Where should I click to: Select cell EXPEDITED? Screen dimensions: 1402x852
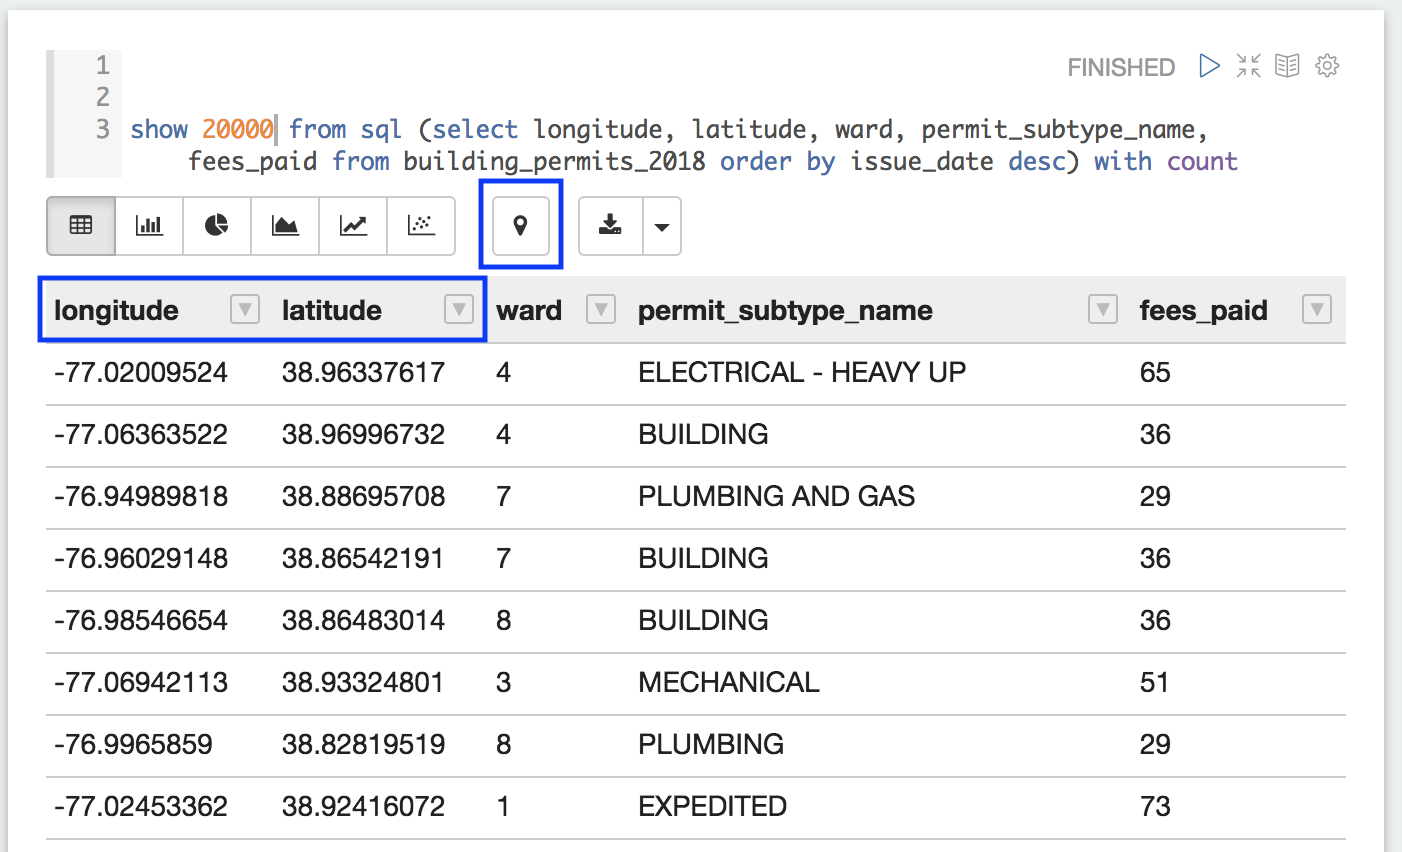[712, 807]
